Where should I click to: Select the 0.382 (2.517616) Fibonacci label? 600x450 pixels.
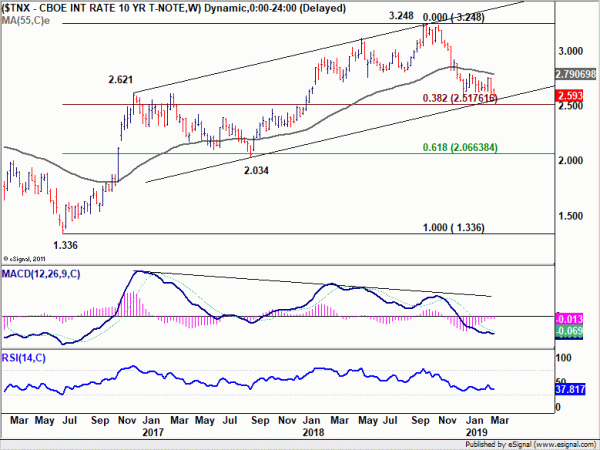click(x=460, y=98)
